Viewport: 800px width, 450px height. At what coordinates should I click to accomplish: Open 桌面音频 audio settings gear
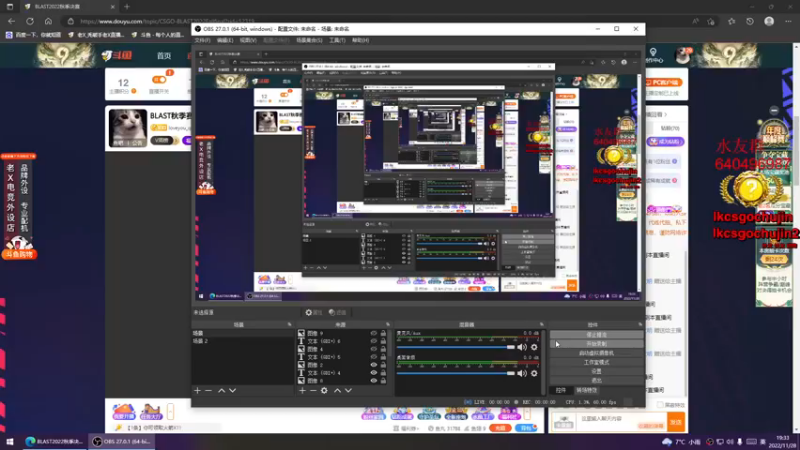pos(534,373)
